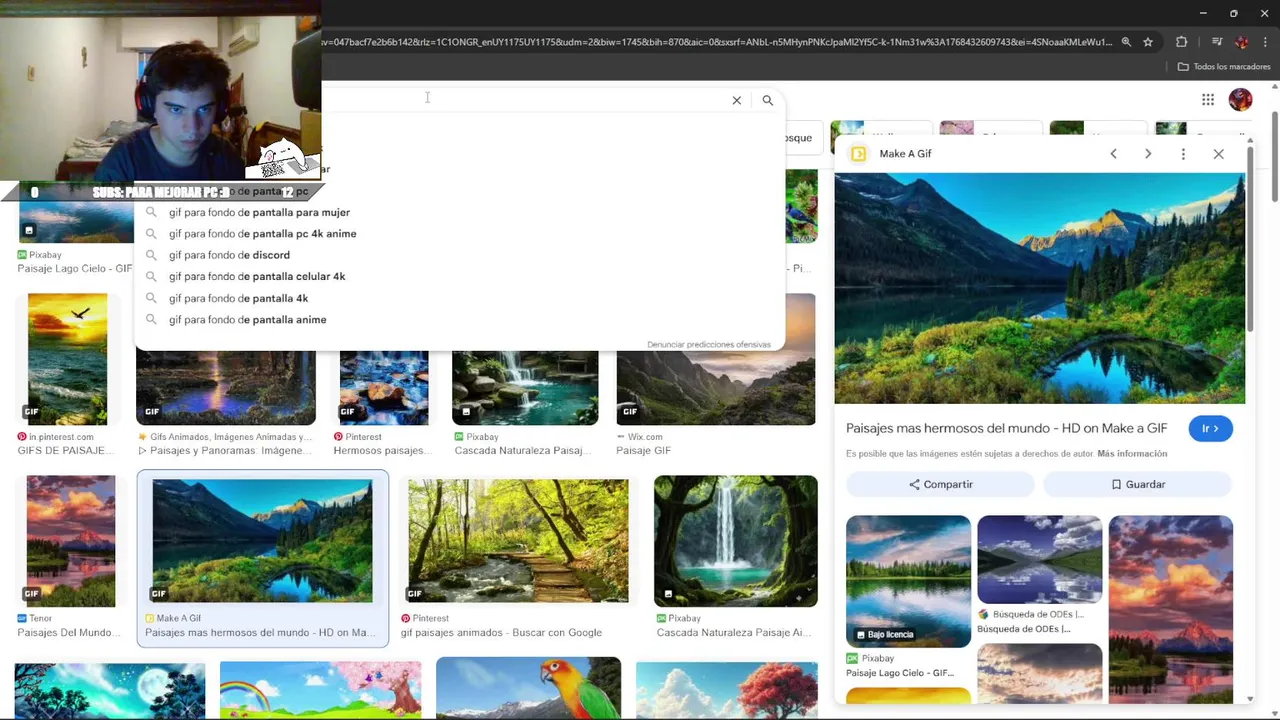
Task: Open the blue stones Pinterest GIF thumbnail
Action: [384, 388]
